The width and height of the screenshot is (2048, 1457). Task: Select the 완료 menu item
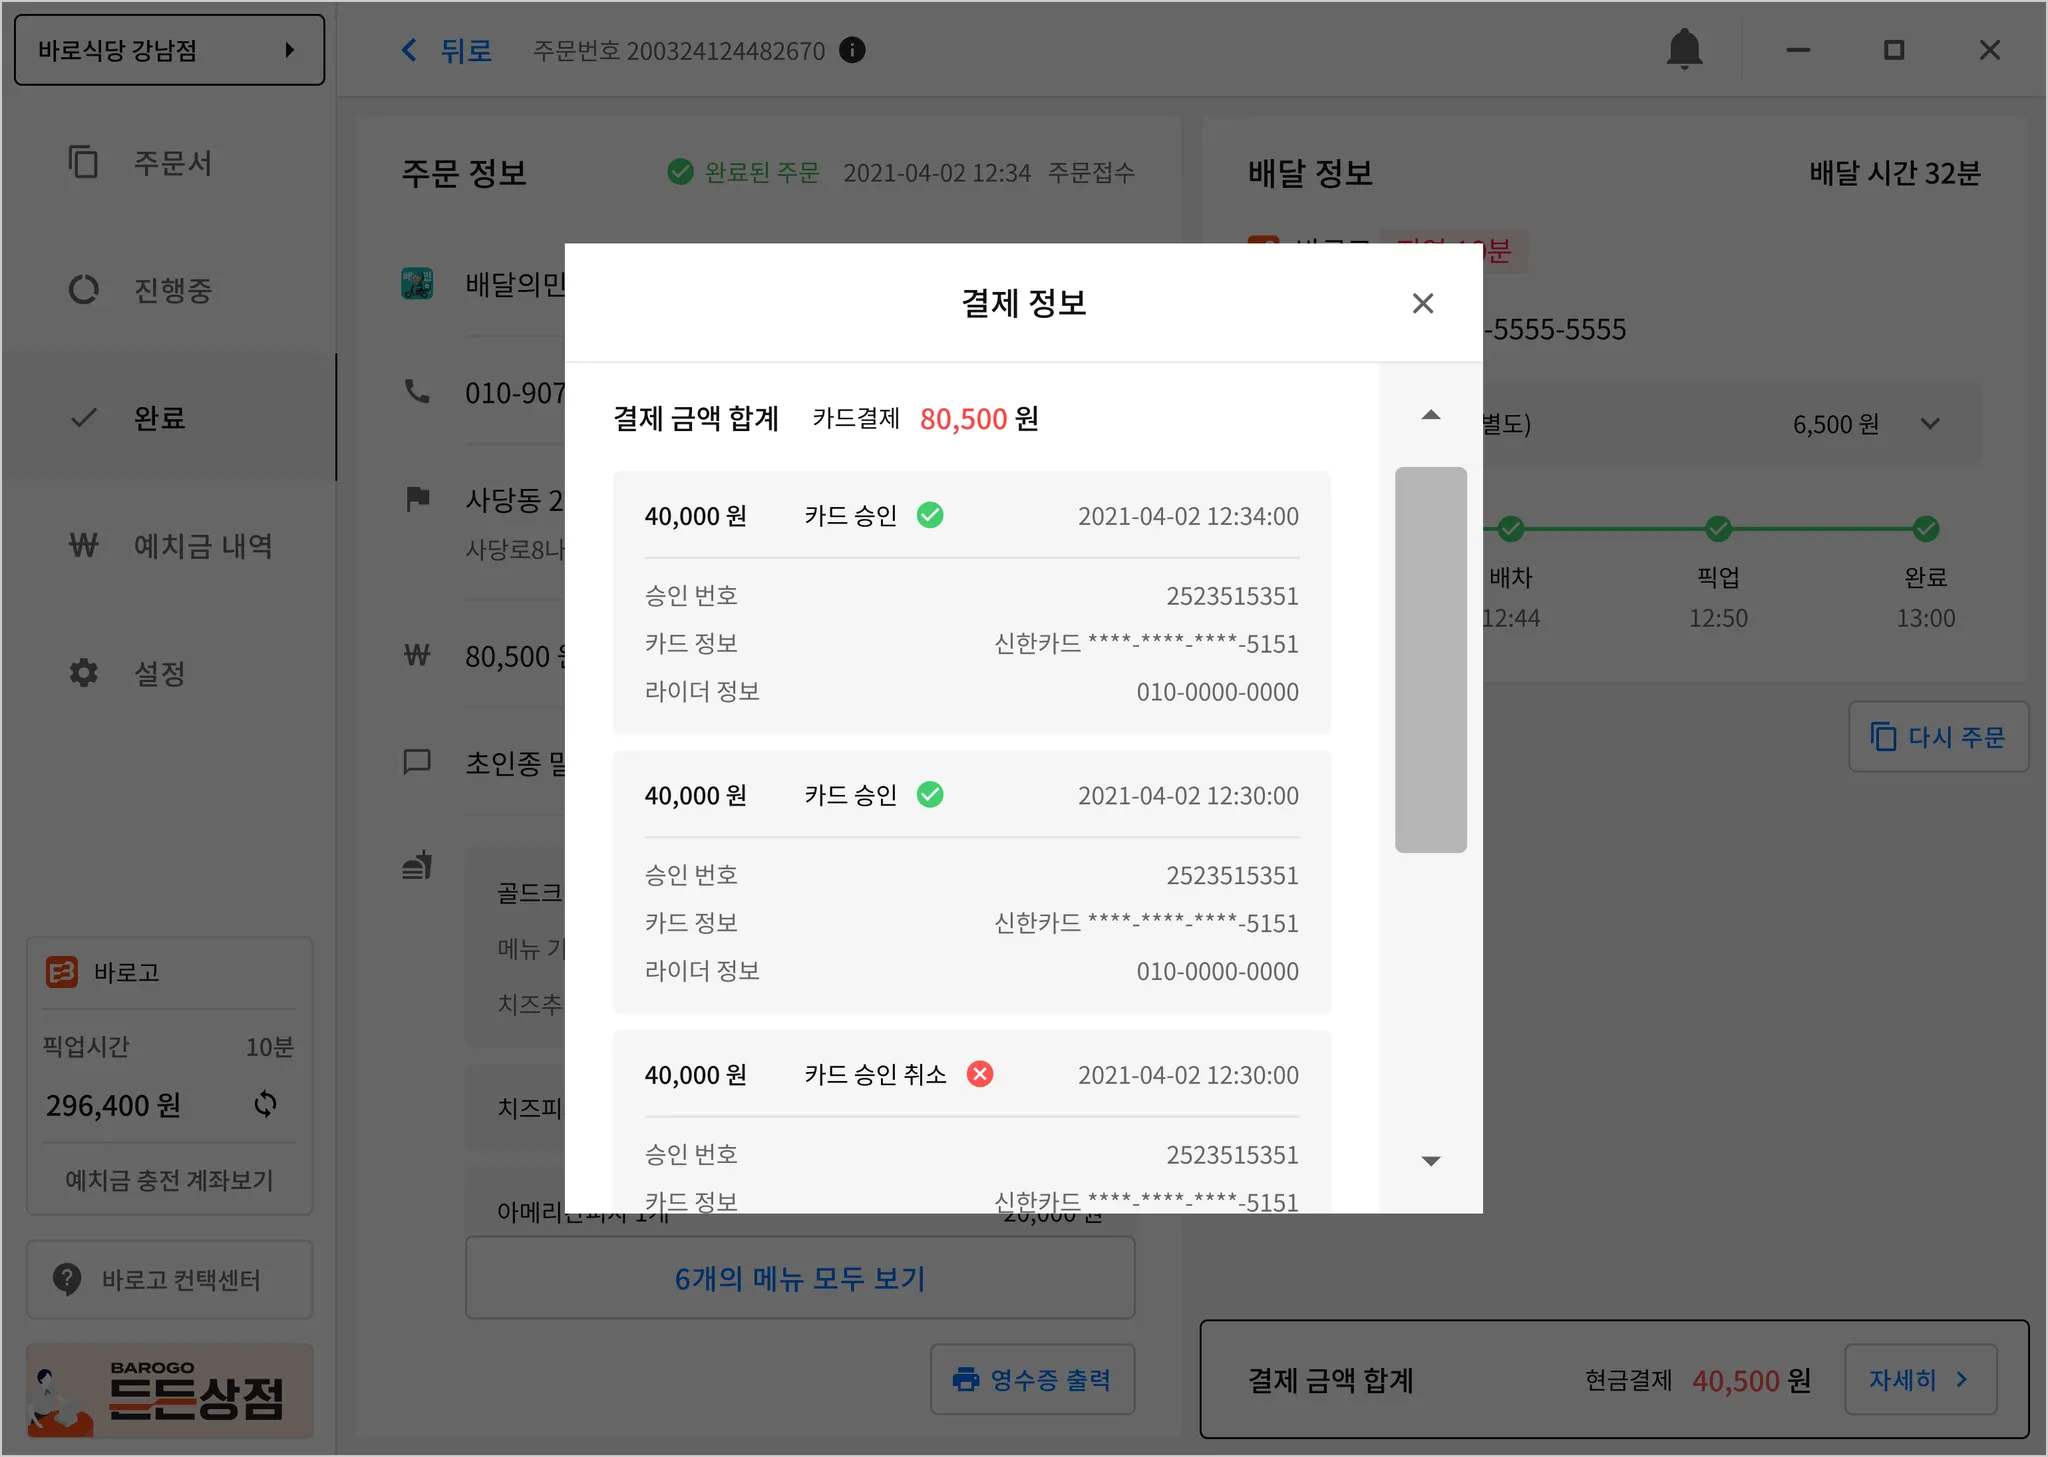point(160,418)
